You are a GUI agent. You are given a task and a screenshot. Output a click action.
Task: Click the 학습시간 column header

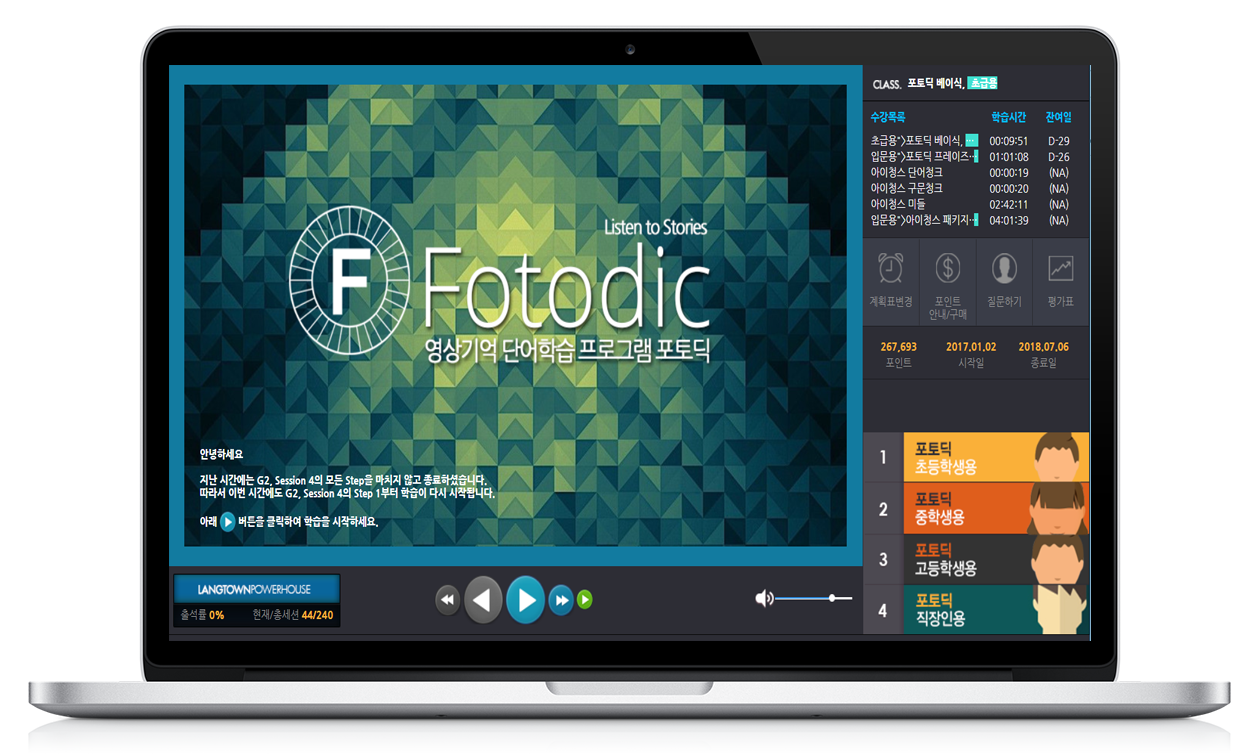tap(1008, 117)
